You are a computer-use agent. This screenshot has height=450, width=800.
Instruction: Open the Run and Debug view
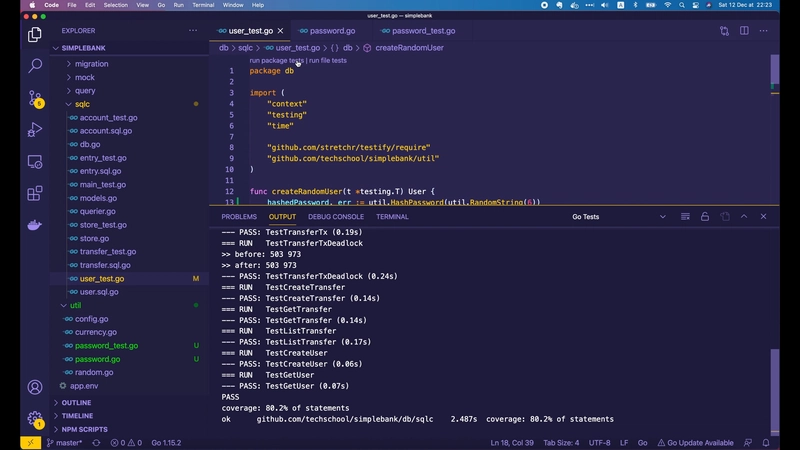pos(34,130)
